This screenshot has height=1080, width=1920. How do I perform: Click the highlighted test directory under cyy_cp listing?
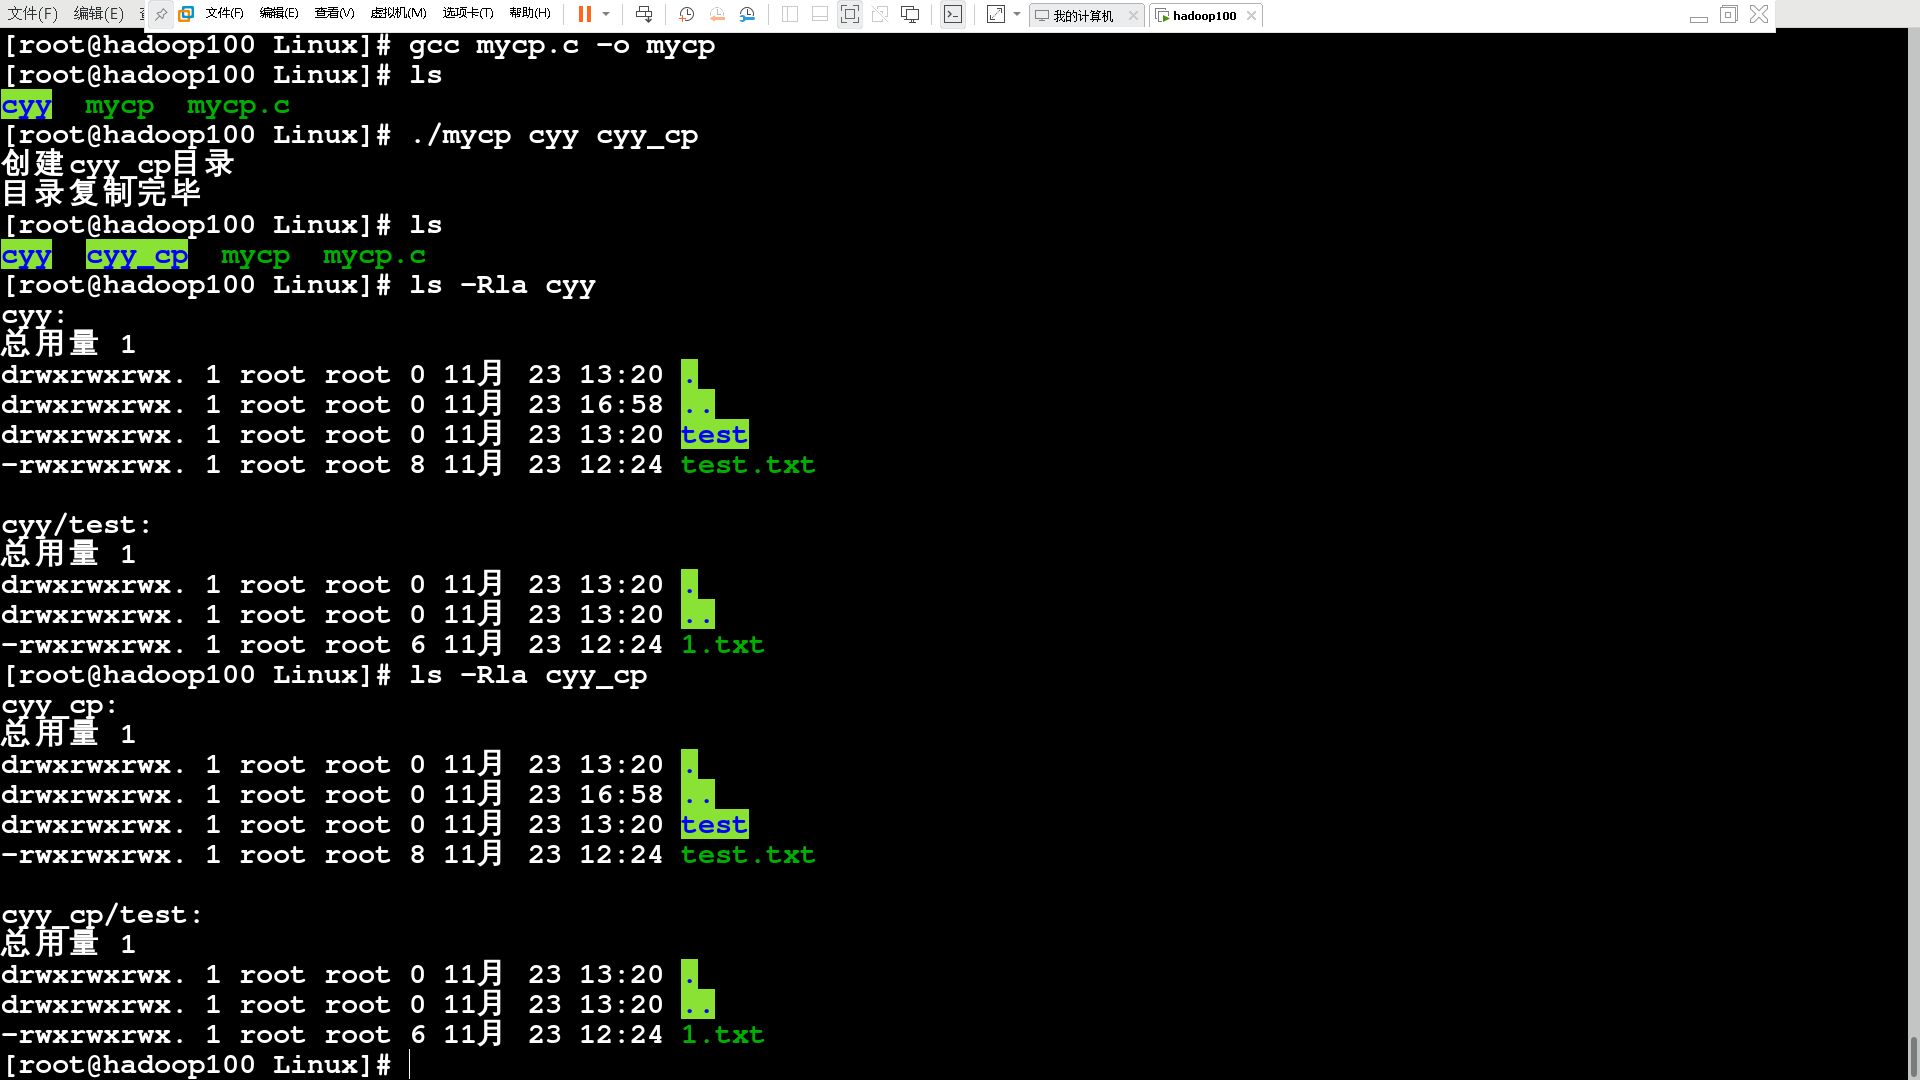pyautogui.click(x=714, y=825)
